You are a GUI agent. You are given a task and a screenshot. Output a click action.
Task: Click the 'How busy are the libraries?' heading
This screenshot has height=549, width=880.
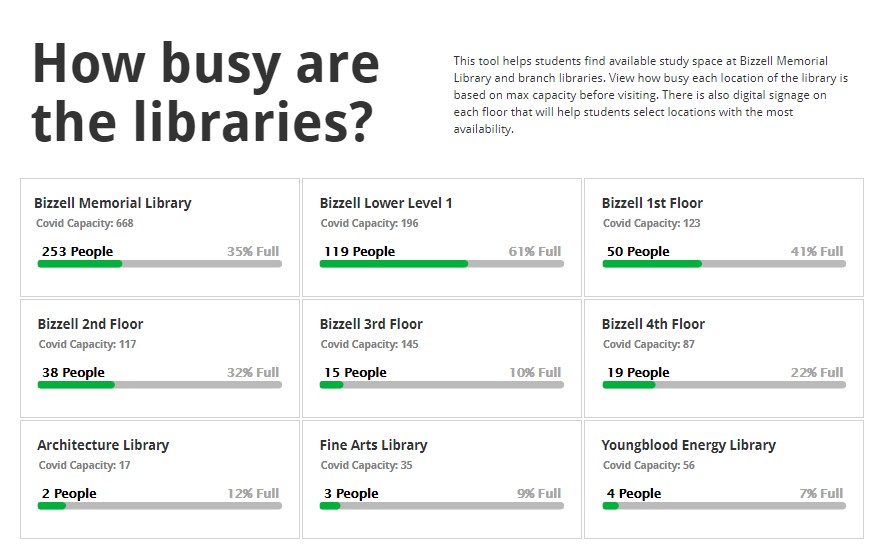206,92
